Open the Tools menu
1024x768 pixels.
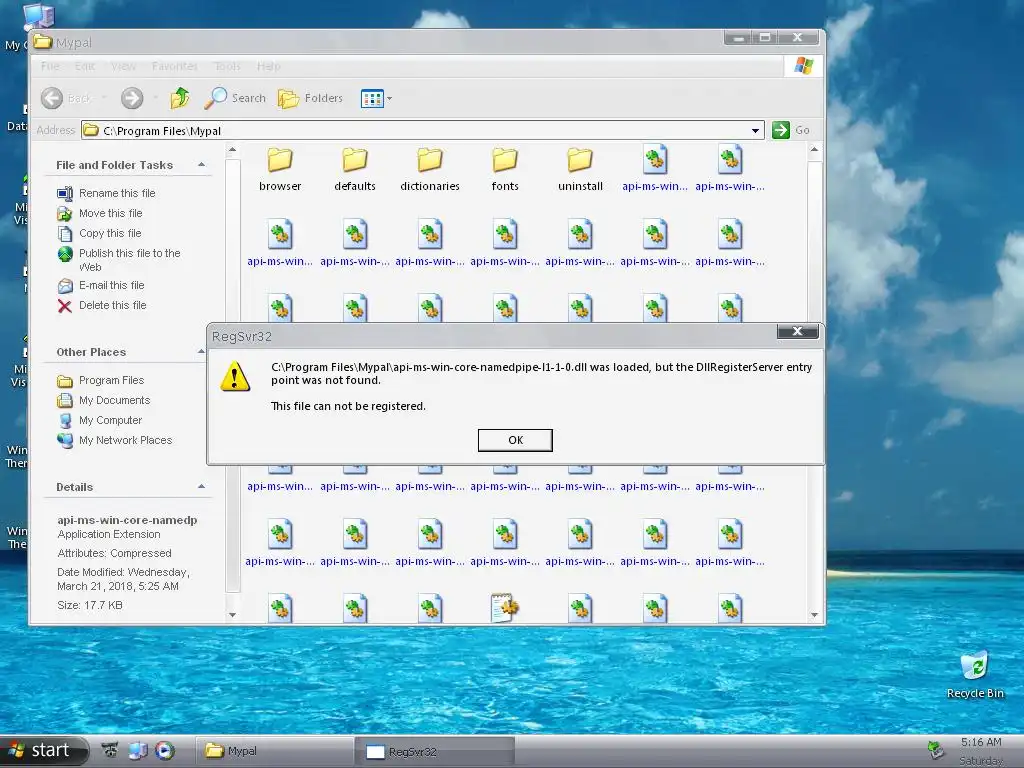(227, 66)
